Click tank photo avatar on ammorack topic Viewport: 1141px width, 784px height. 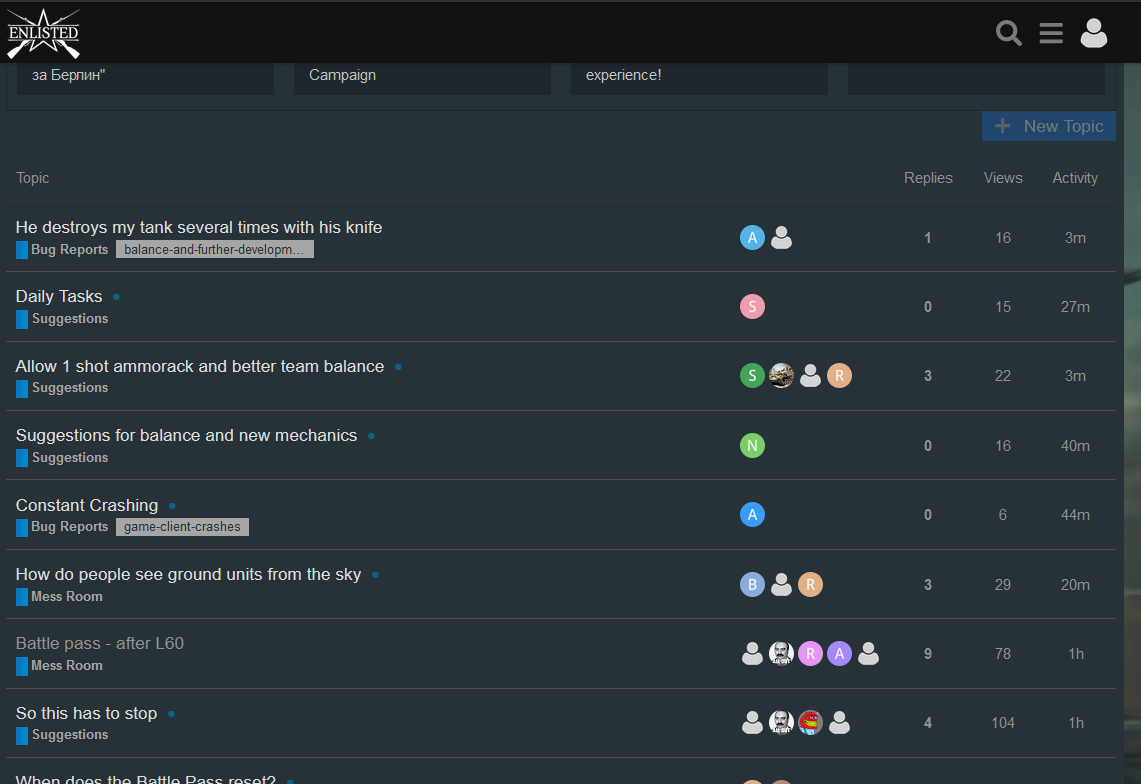click(x=781, y=376)
